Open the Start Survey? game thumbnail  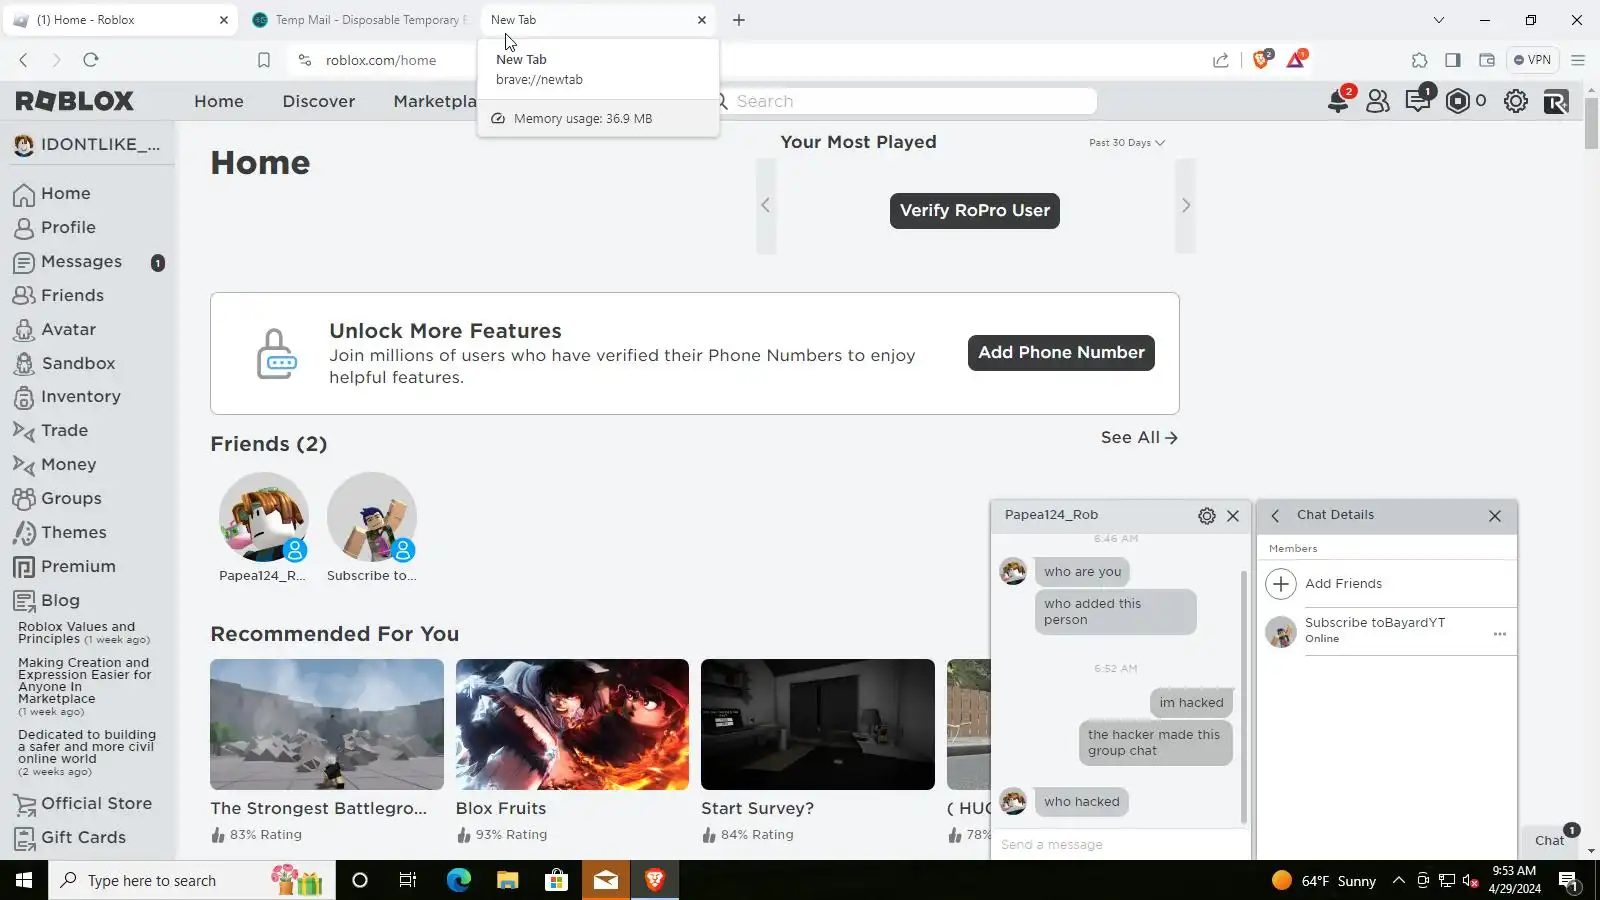tap(818, 725)
